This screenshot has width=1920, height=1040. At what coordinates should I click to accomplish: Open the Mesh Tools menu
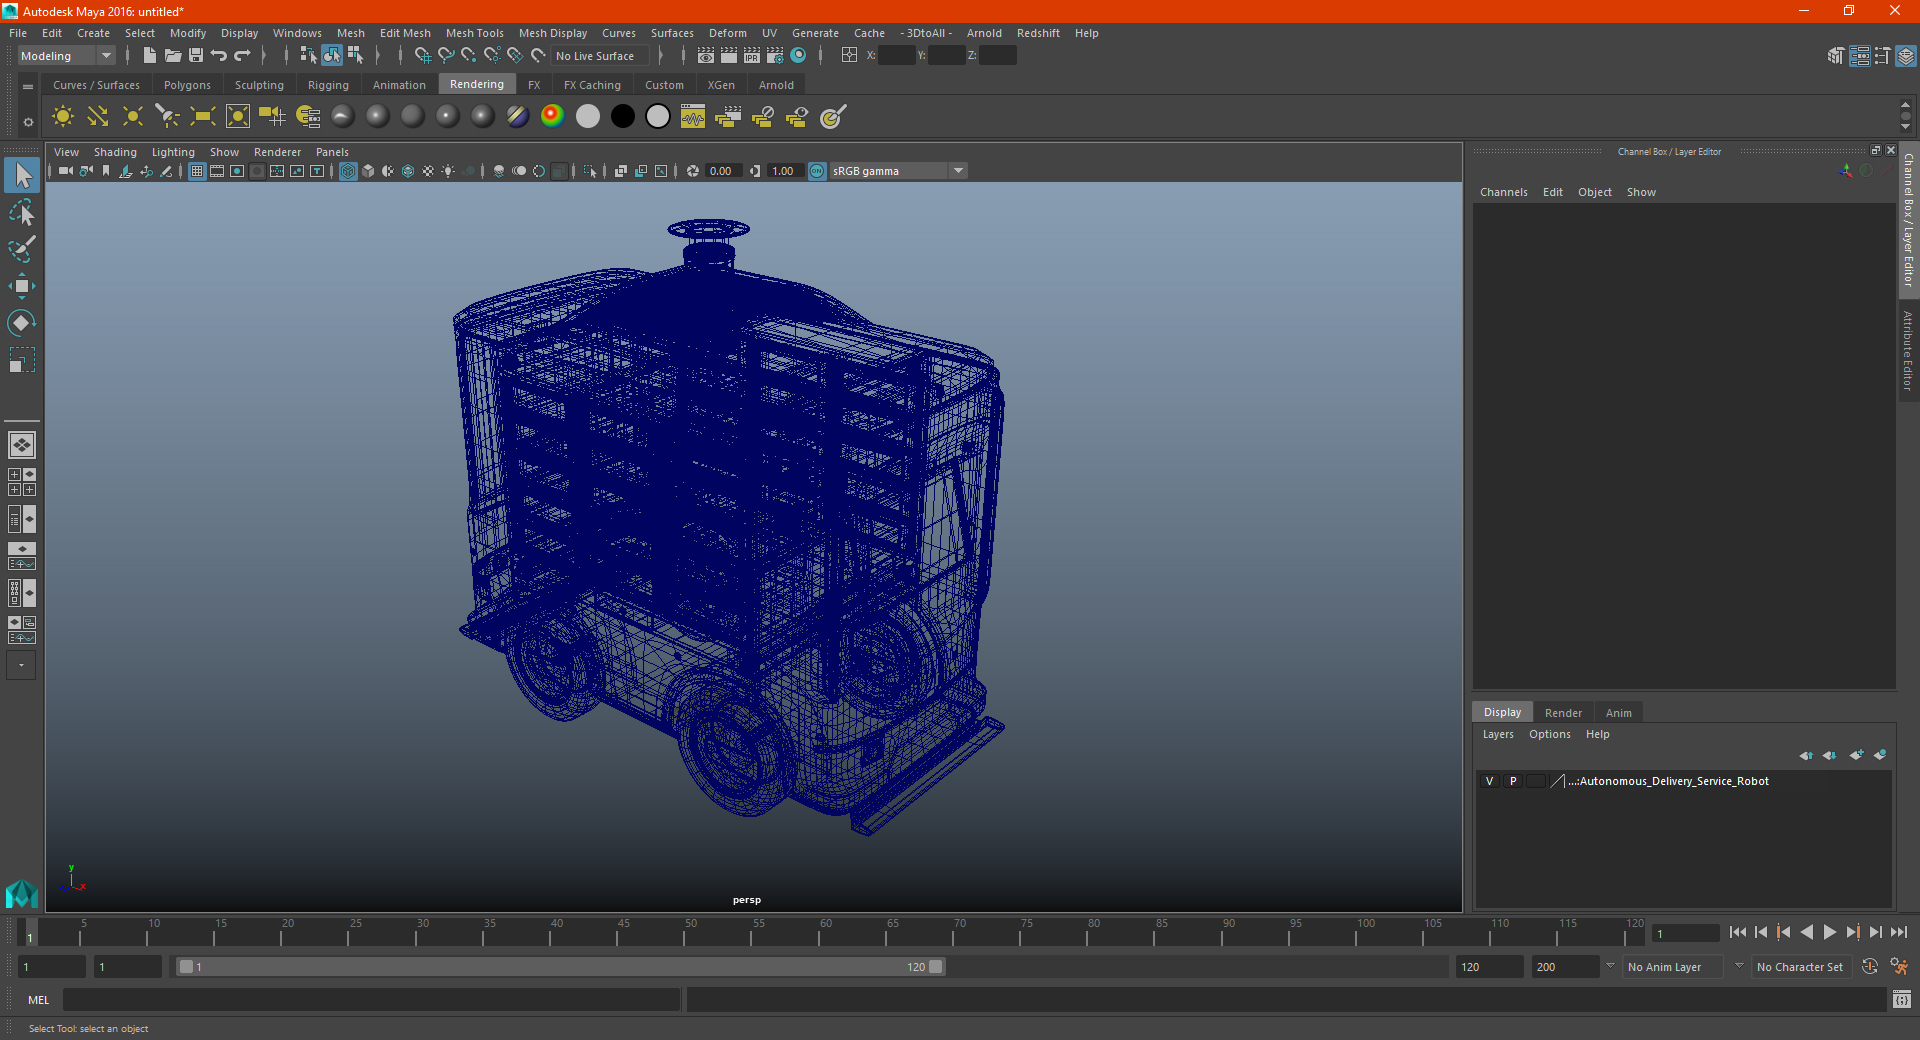(x=474, y=33)
